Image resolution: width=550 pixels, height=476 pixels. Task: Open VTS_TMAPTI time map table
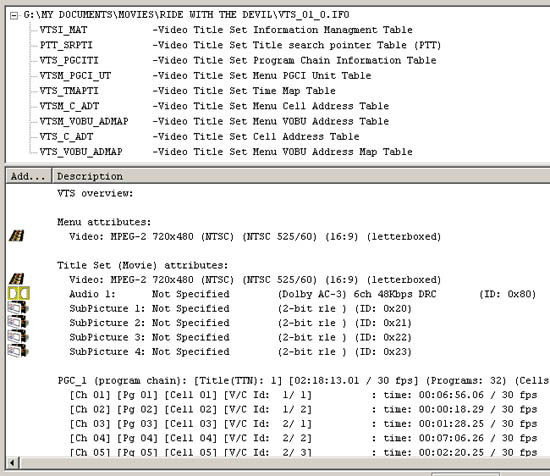[x=69, y=91]
